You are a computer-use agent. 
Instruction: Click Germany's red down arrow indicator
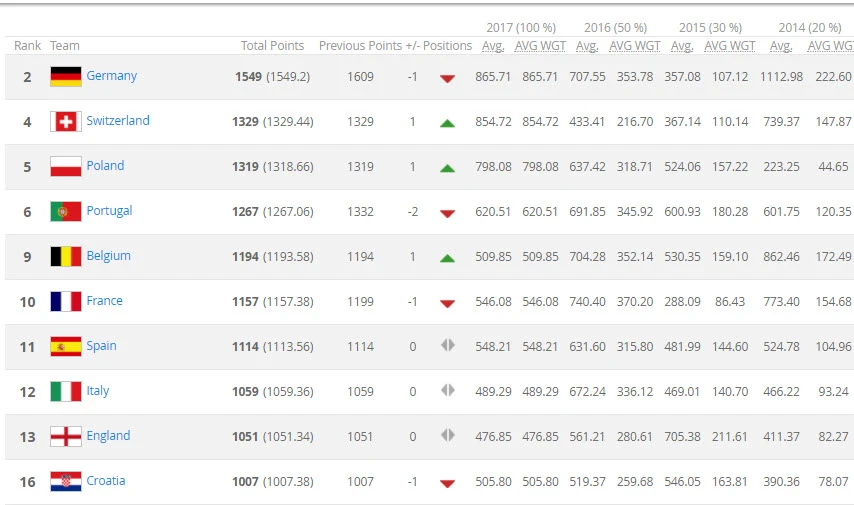tap(447, 78)
